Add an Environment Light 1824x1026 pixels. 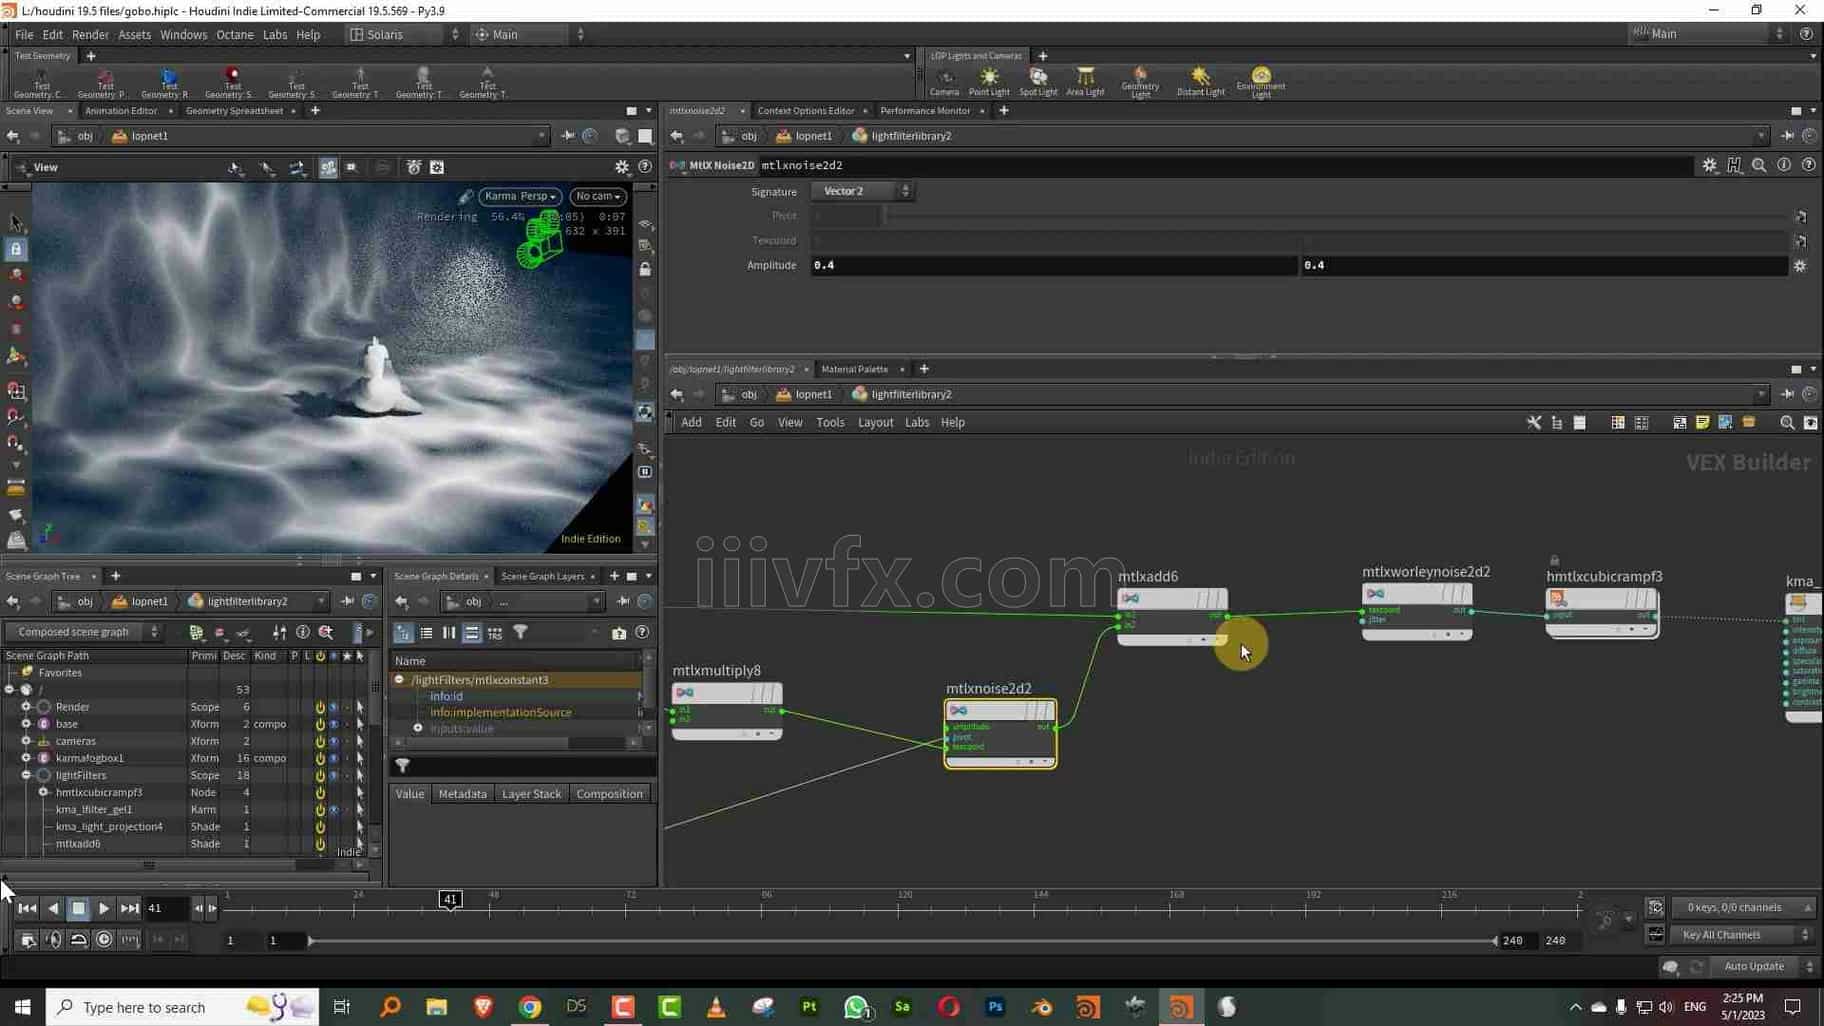[1261, 81]
